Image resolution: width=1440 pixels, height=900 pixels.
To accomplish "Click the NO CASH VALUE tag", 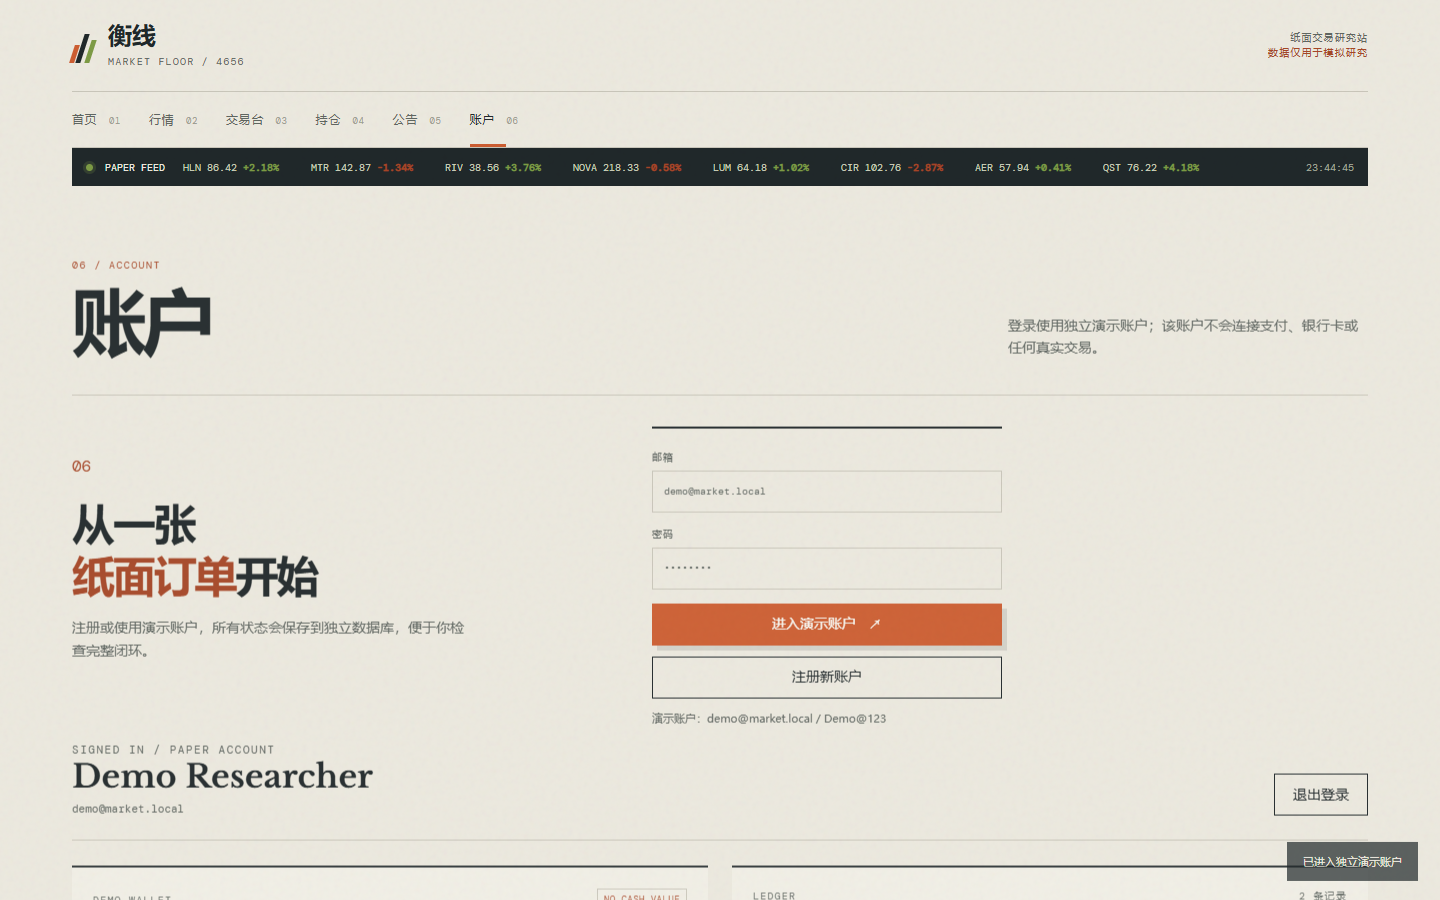I will (642, 896).
